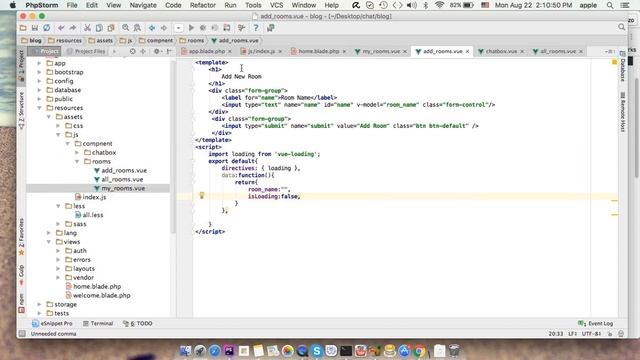Click the Chrome icon in the Dock
This screenshot has height=360, width=640.
420,351
